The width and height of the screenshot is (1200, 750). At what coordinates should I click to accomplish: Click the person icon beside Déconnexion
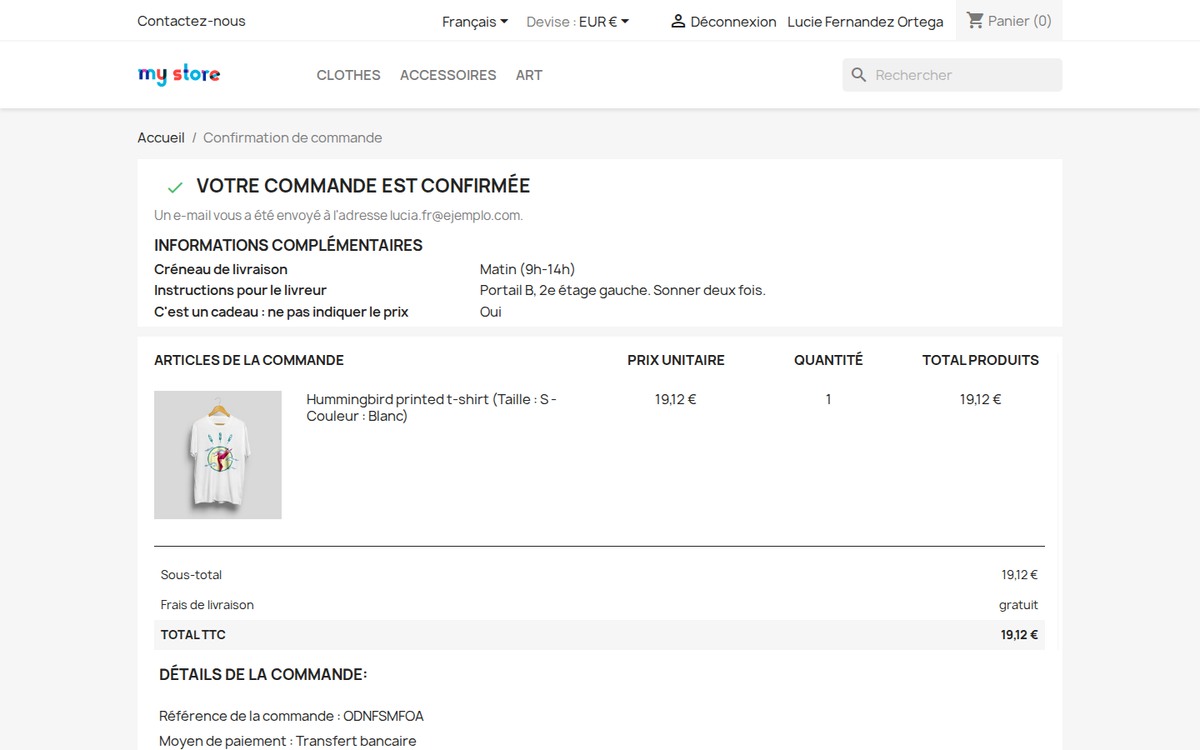point(678,21)
